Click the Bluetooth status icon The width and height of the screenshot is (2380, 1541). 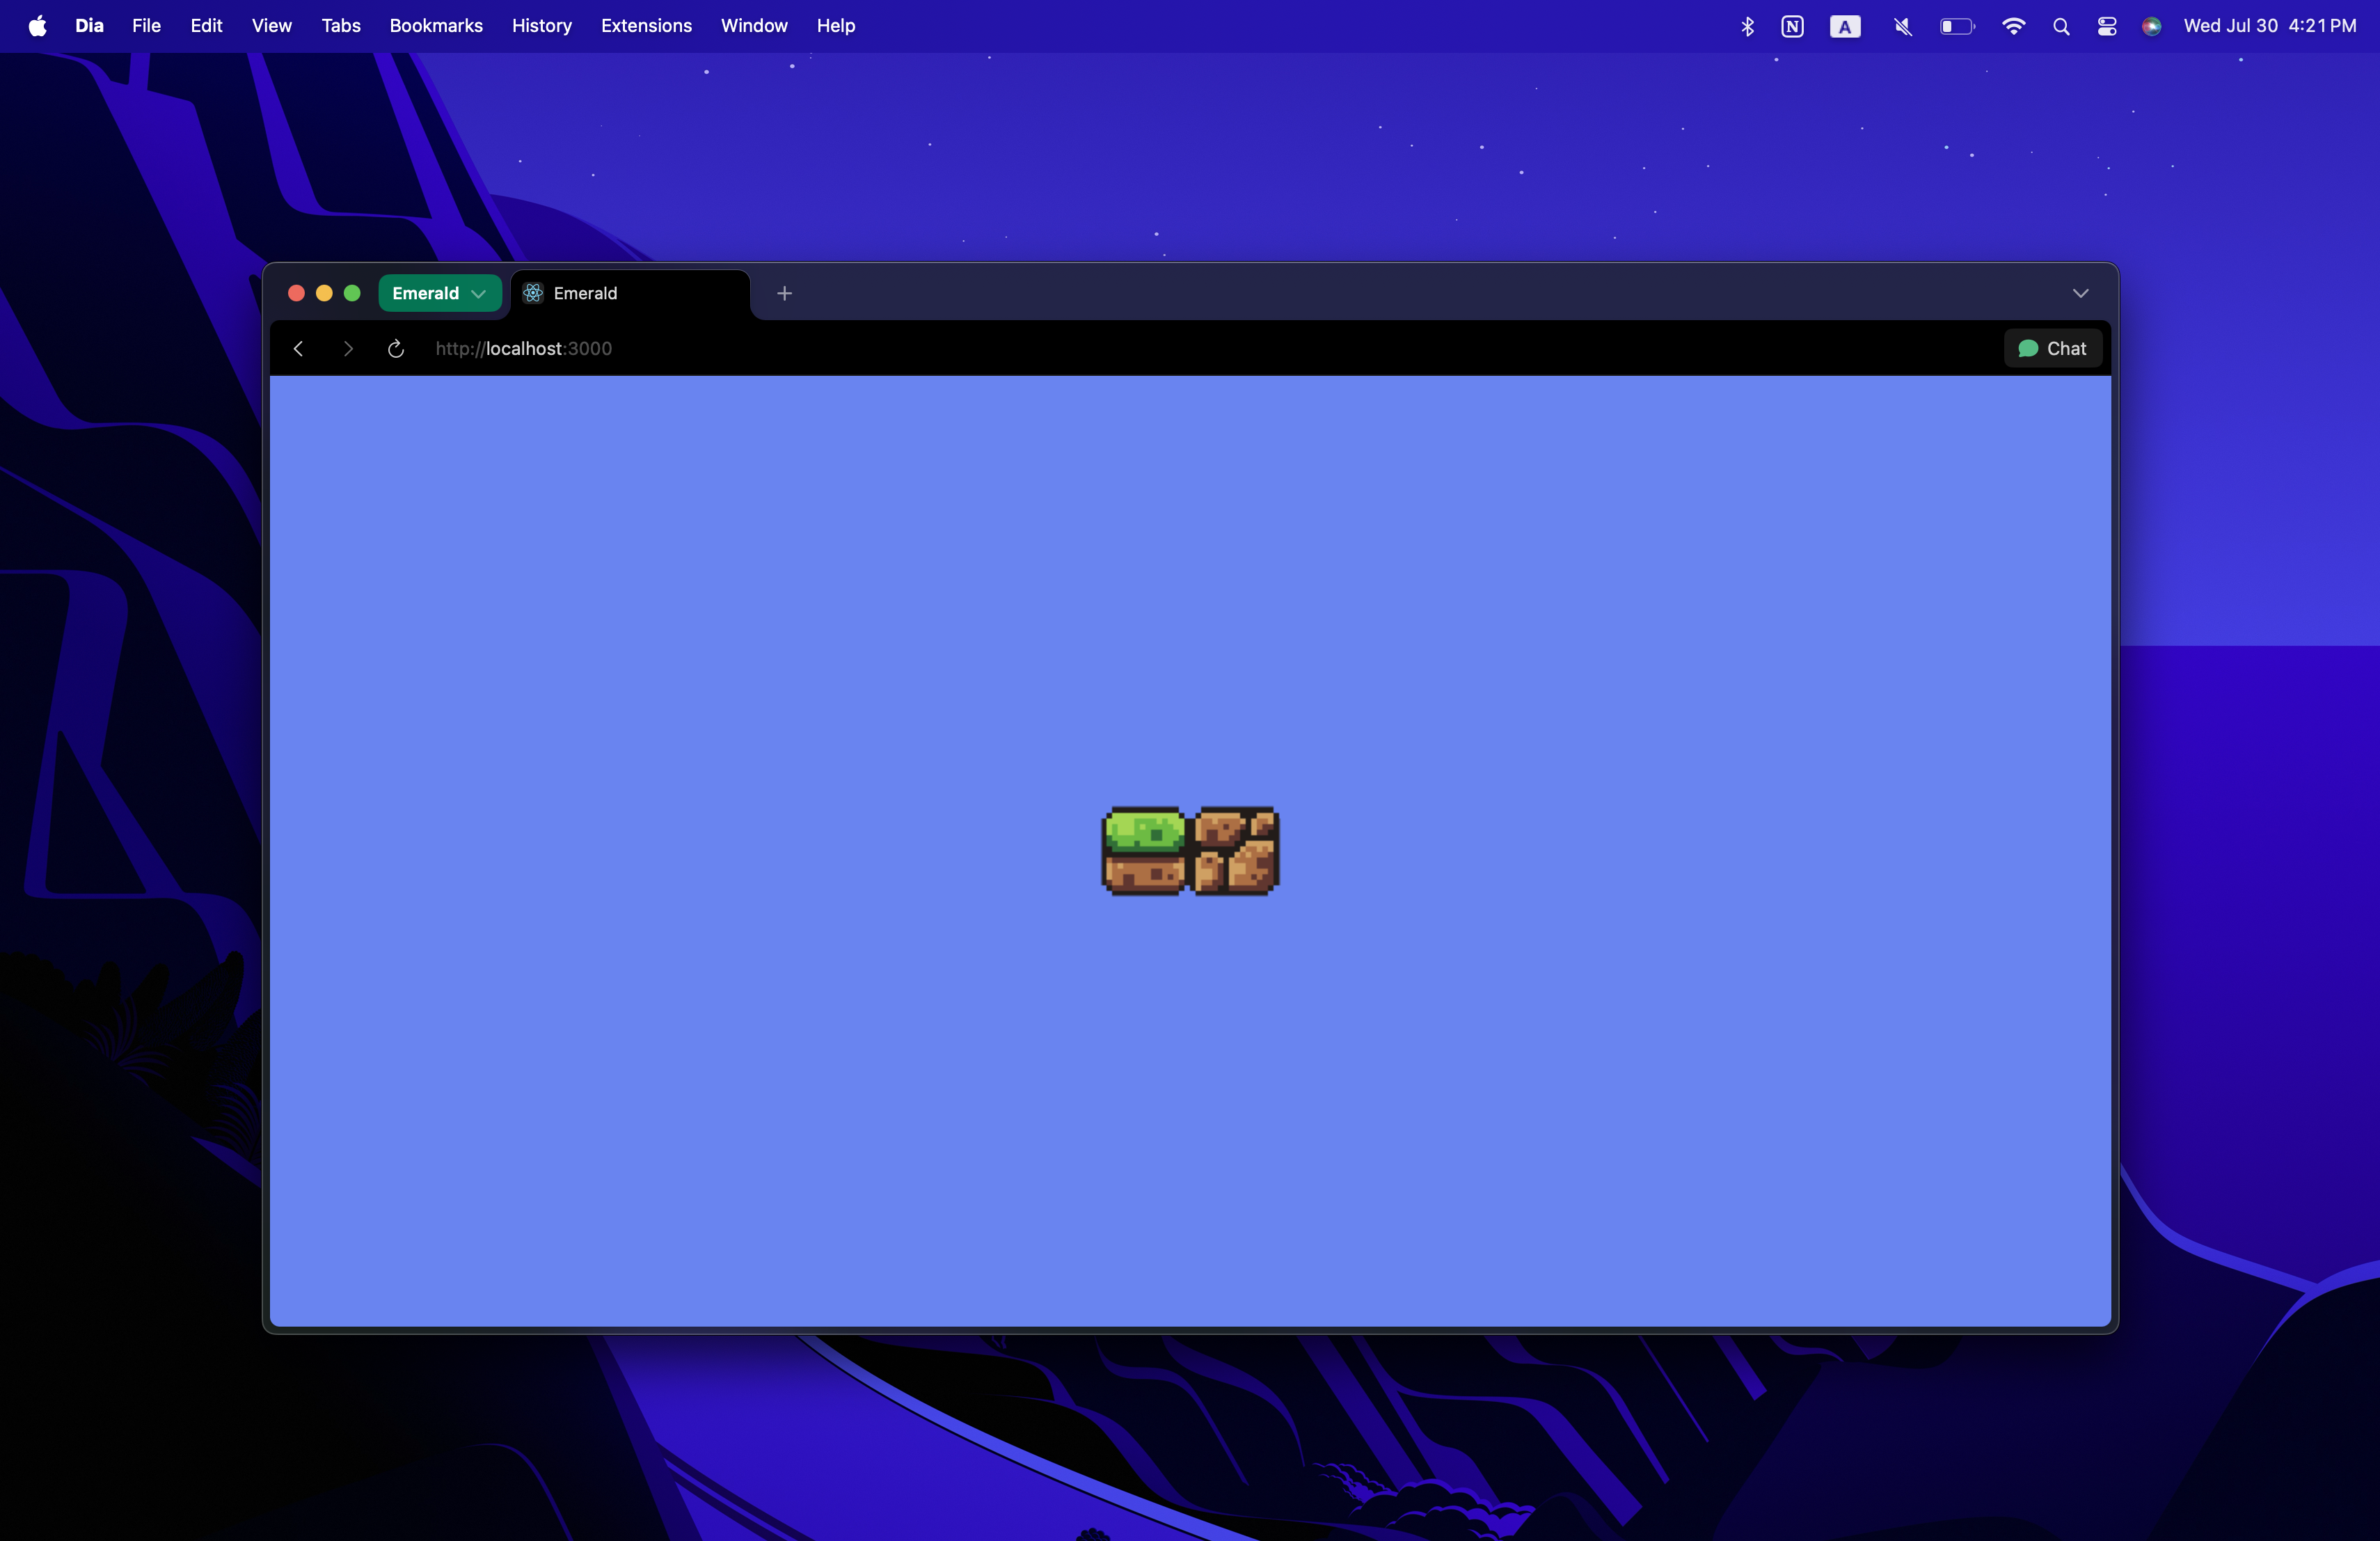[x=1747, y=26]
